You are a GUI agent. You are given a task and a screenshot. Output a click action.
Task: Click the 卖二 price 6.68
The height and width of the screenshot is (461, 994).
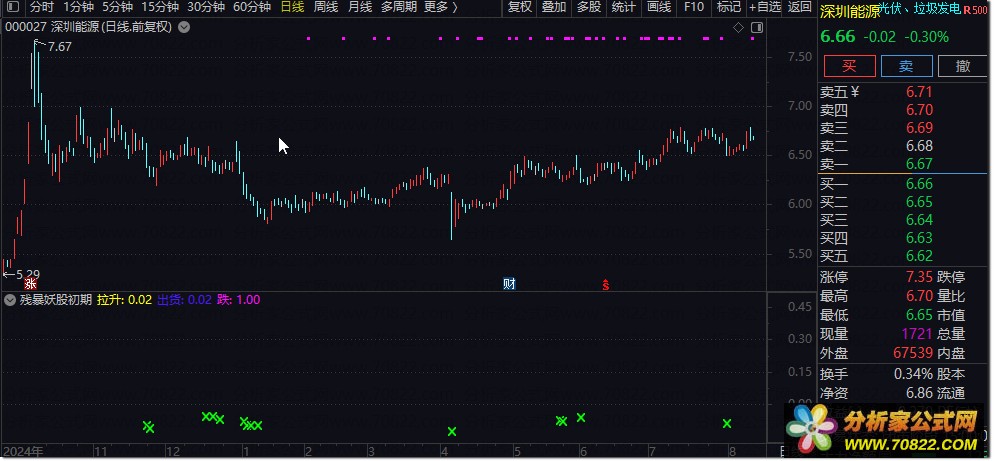(x=919, y=146)
